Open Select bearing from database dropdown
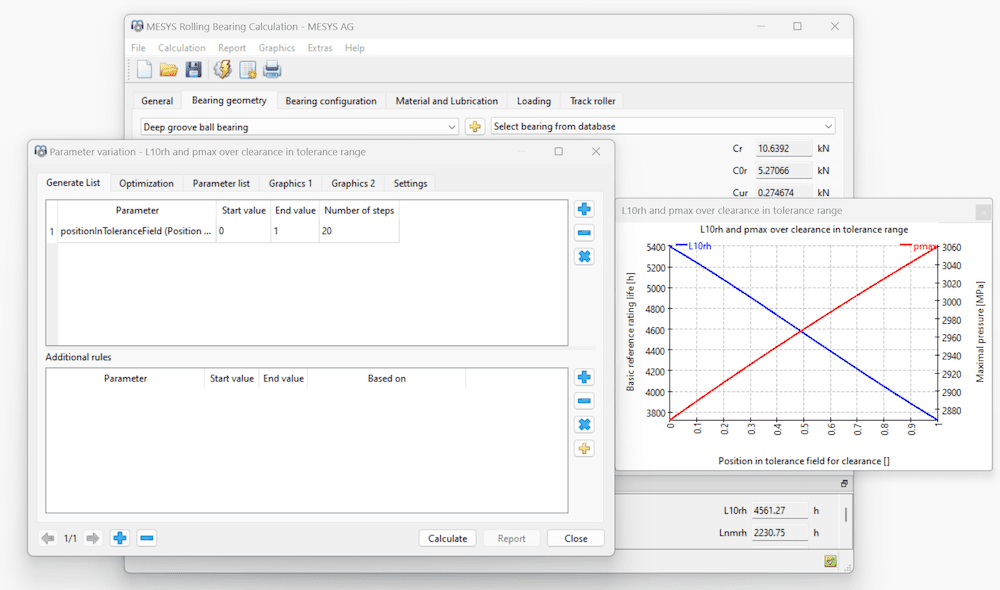 click(827, 127)
